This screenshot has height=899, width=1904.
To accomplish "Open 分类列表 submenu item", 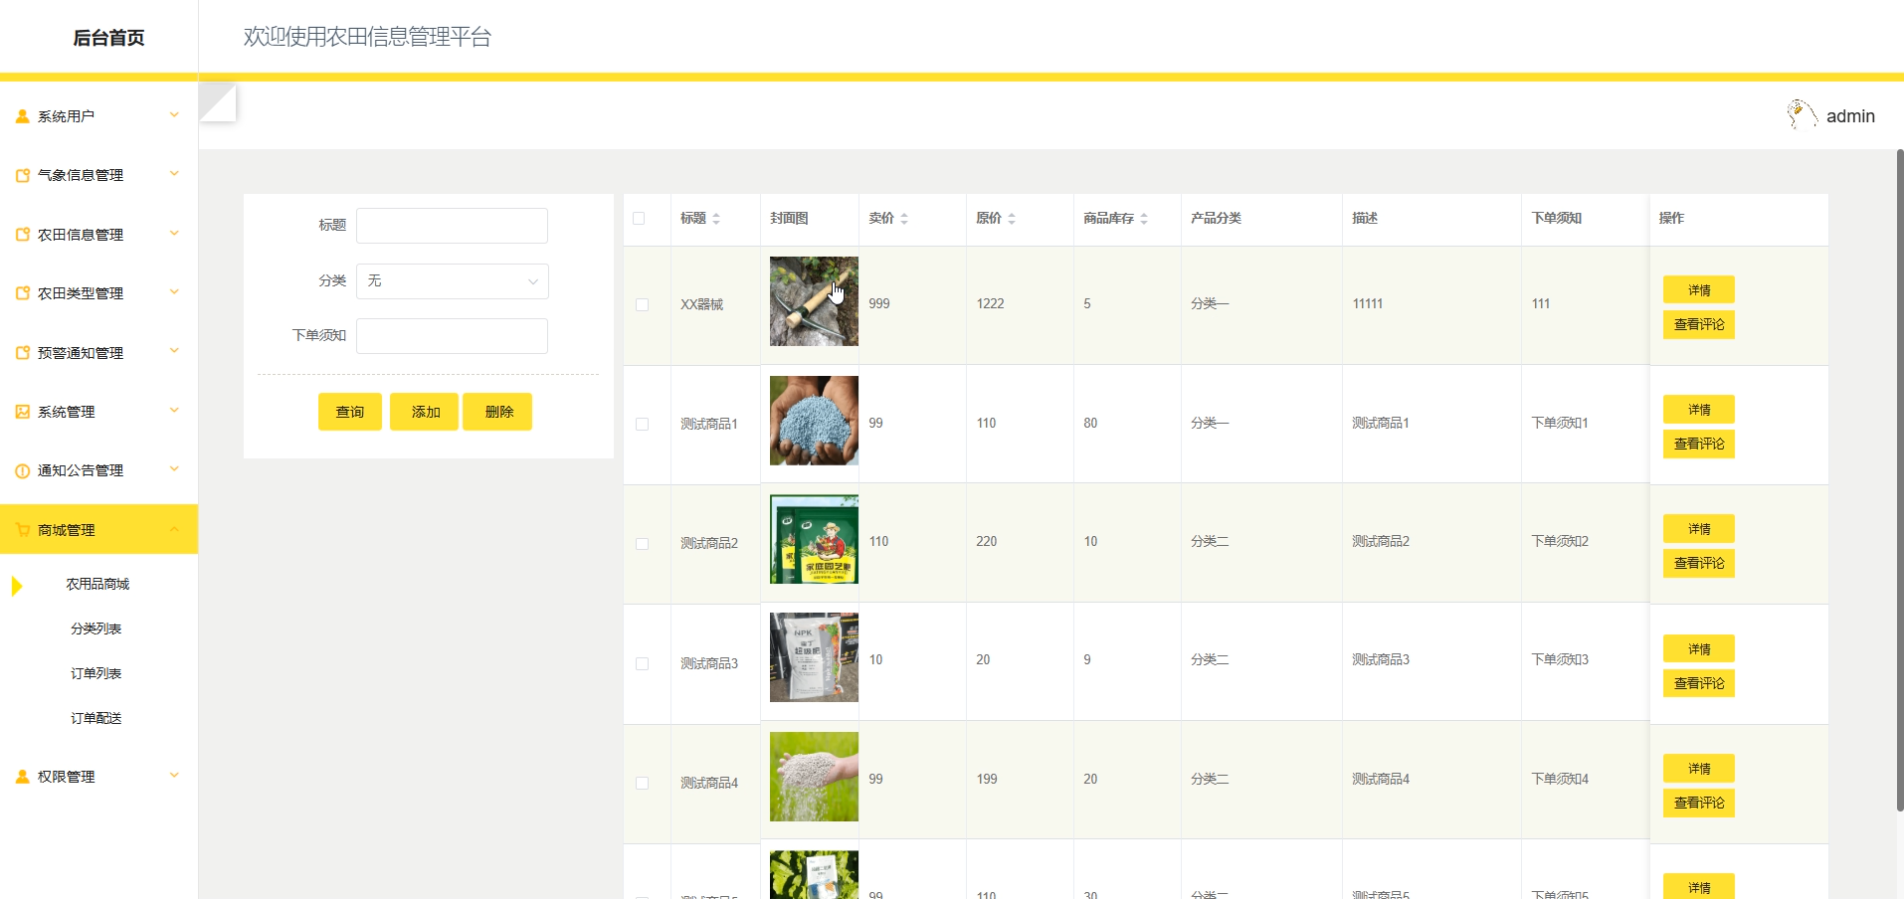I will coord(96,629).
